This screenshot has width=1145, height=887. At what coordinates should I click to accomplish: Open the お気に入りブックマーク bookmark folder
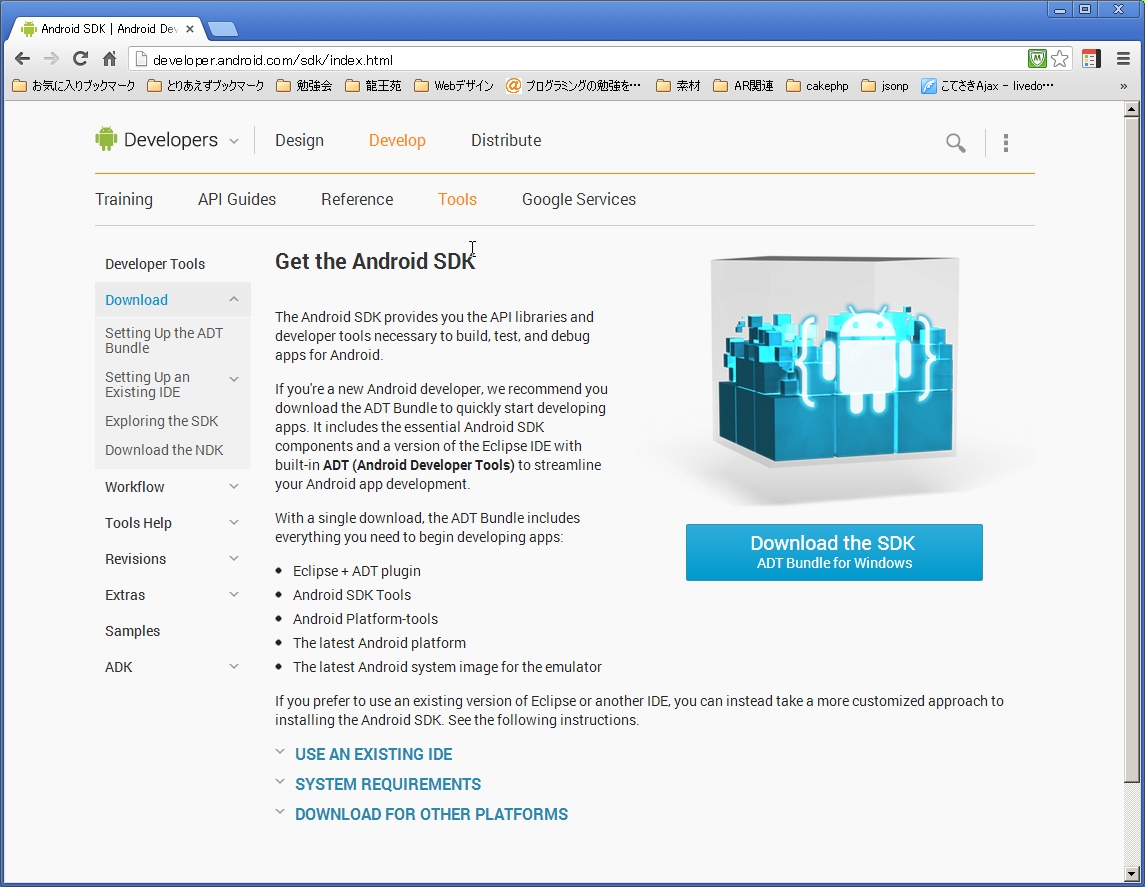pyautogui.click(x=74, y=86)
